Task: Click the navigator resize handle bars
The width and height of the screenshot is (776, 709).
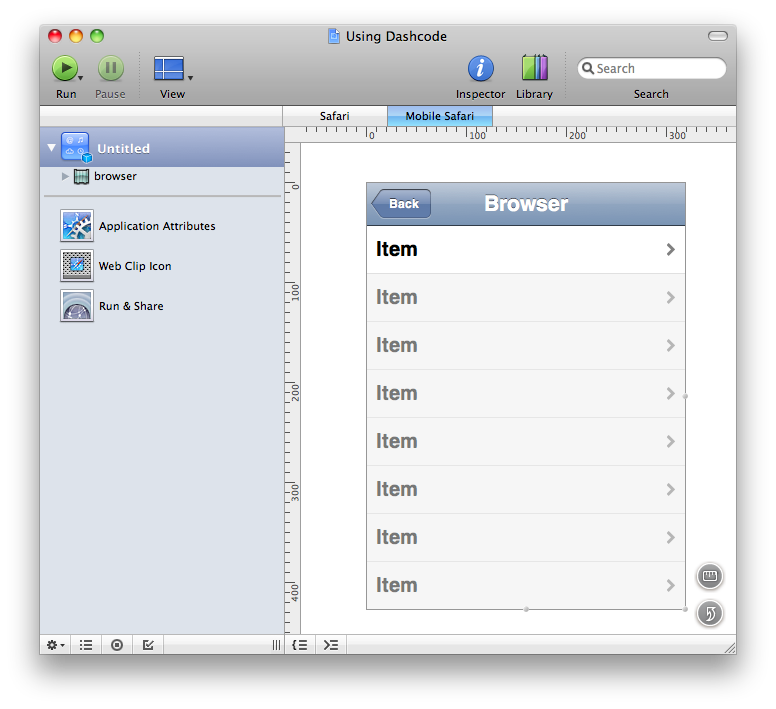Action: (276, 645)
